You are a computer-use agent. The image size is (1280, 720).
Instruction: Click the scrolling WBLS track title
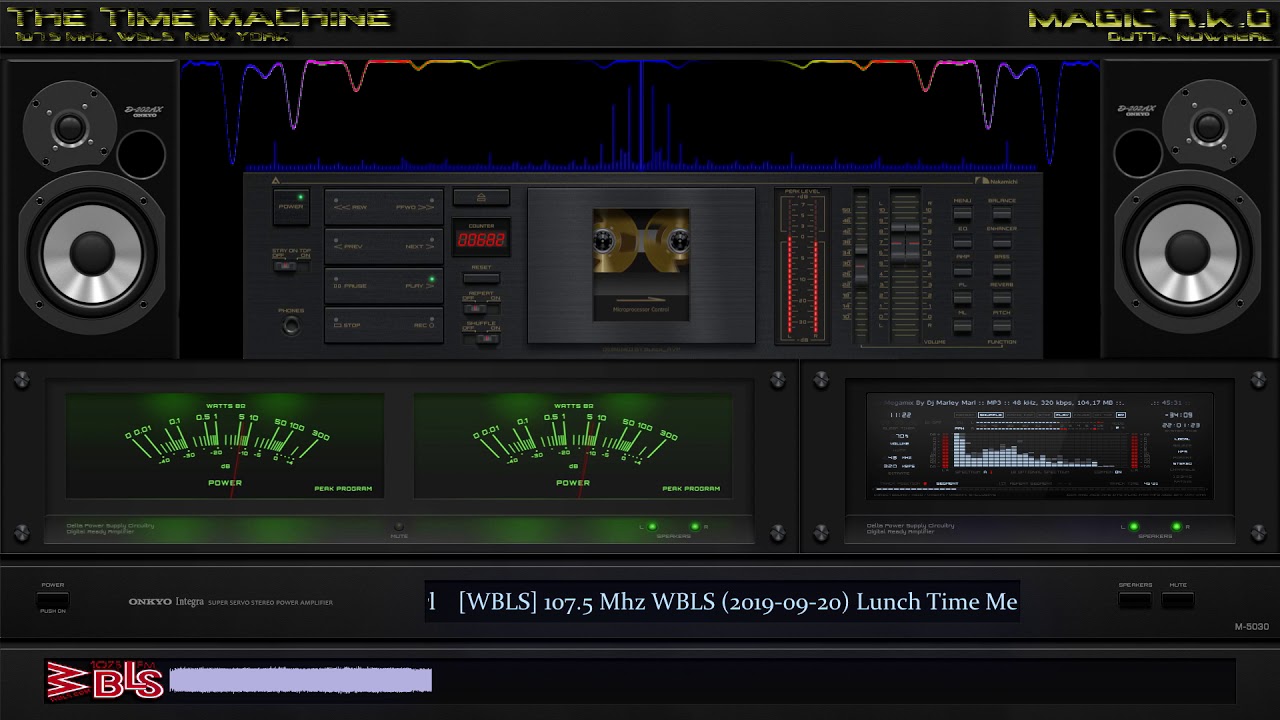coord(722,601)
